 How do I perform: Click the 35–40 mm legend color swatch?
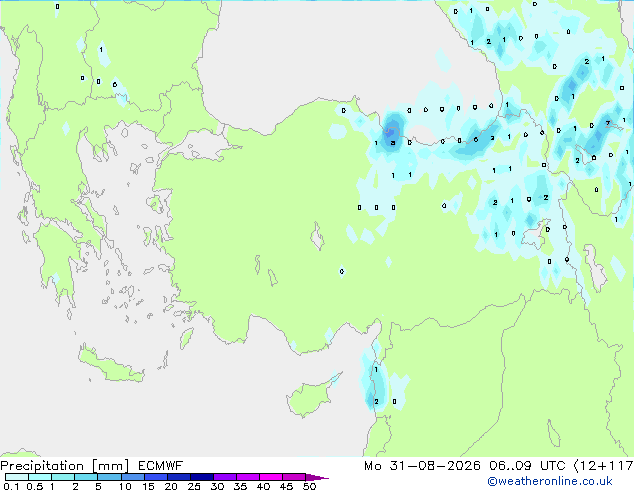[x=247, y=477]
